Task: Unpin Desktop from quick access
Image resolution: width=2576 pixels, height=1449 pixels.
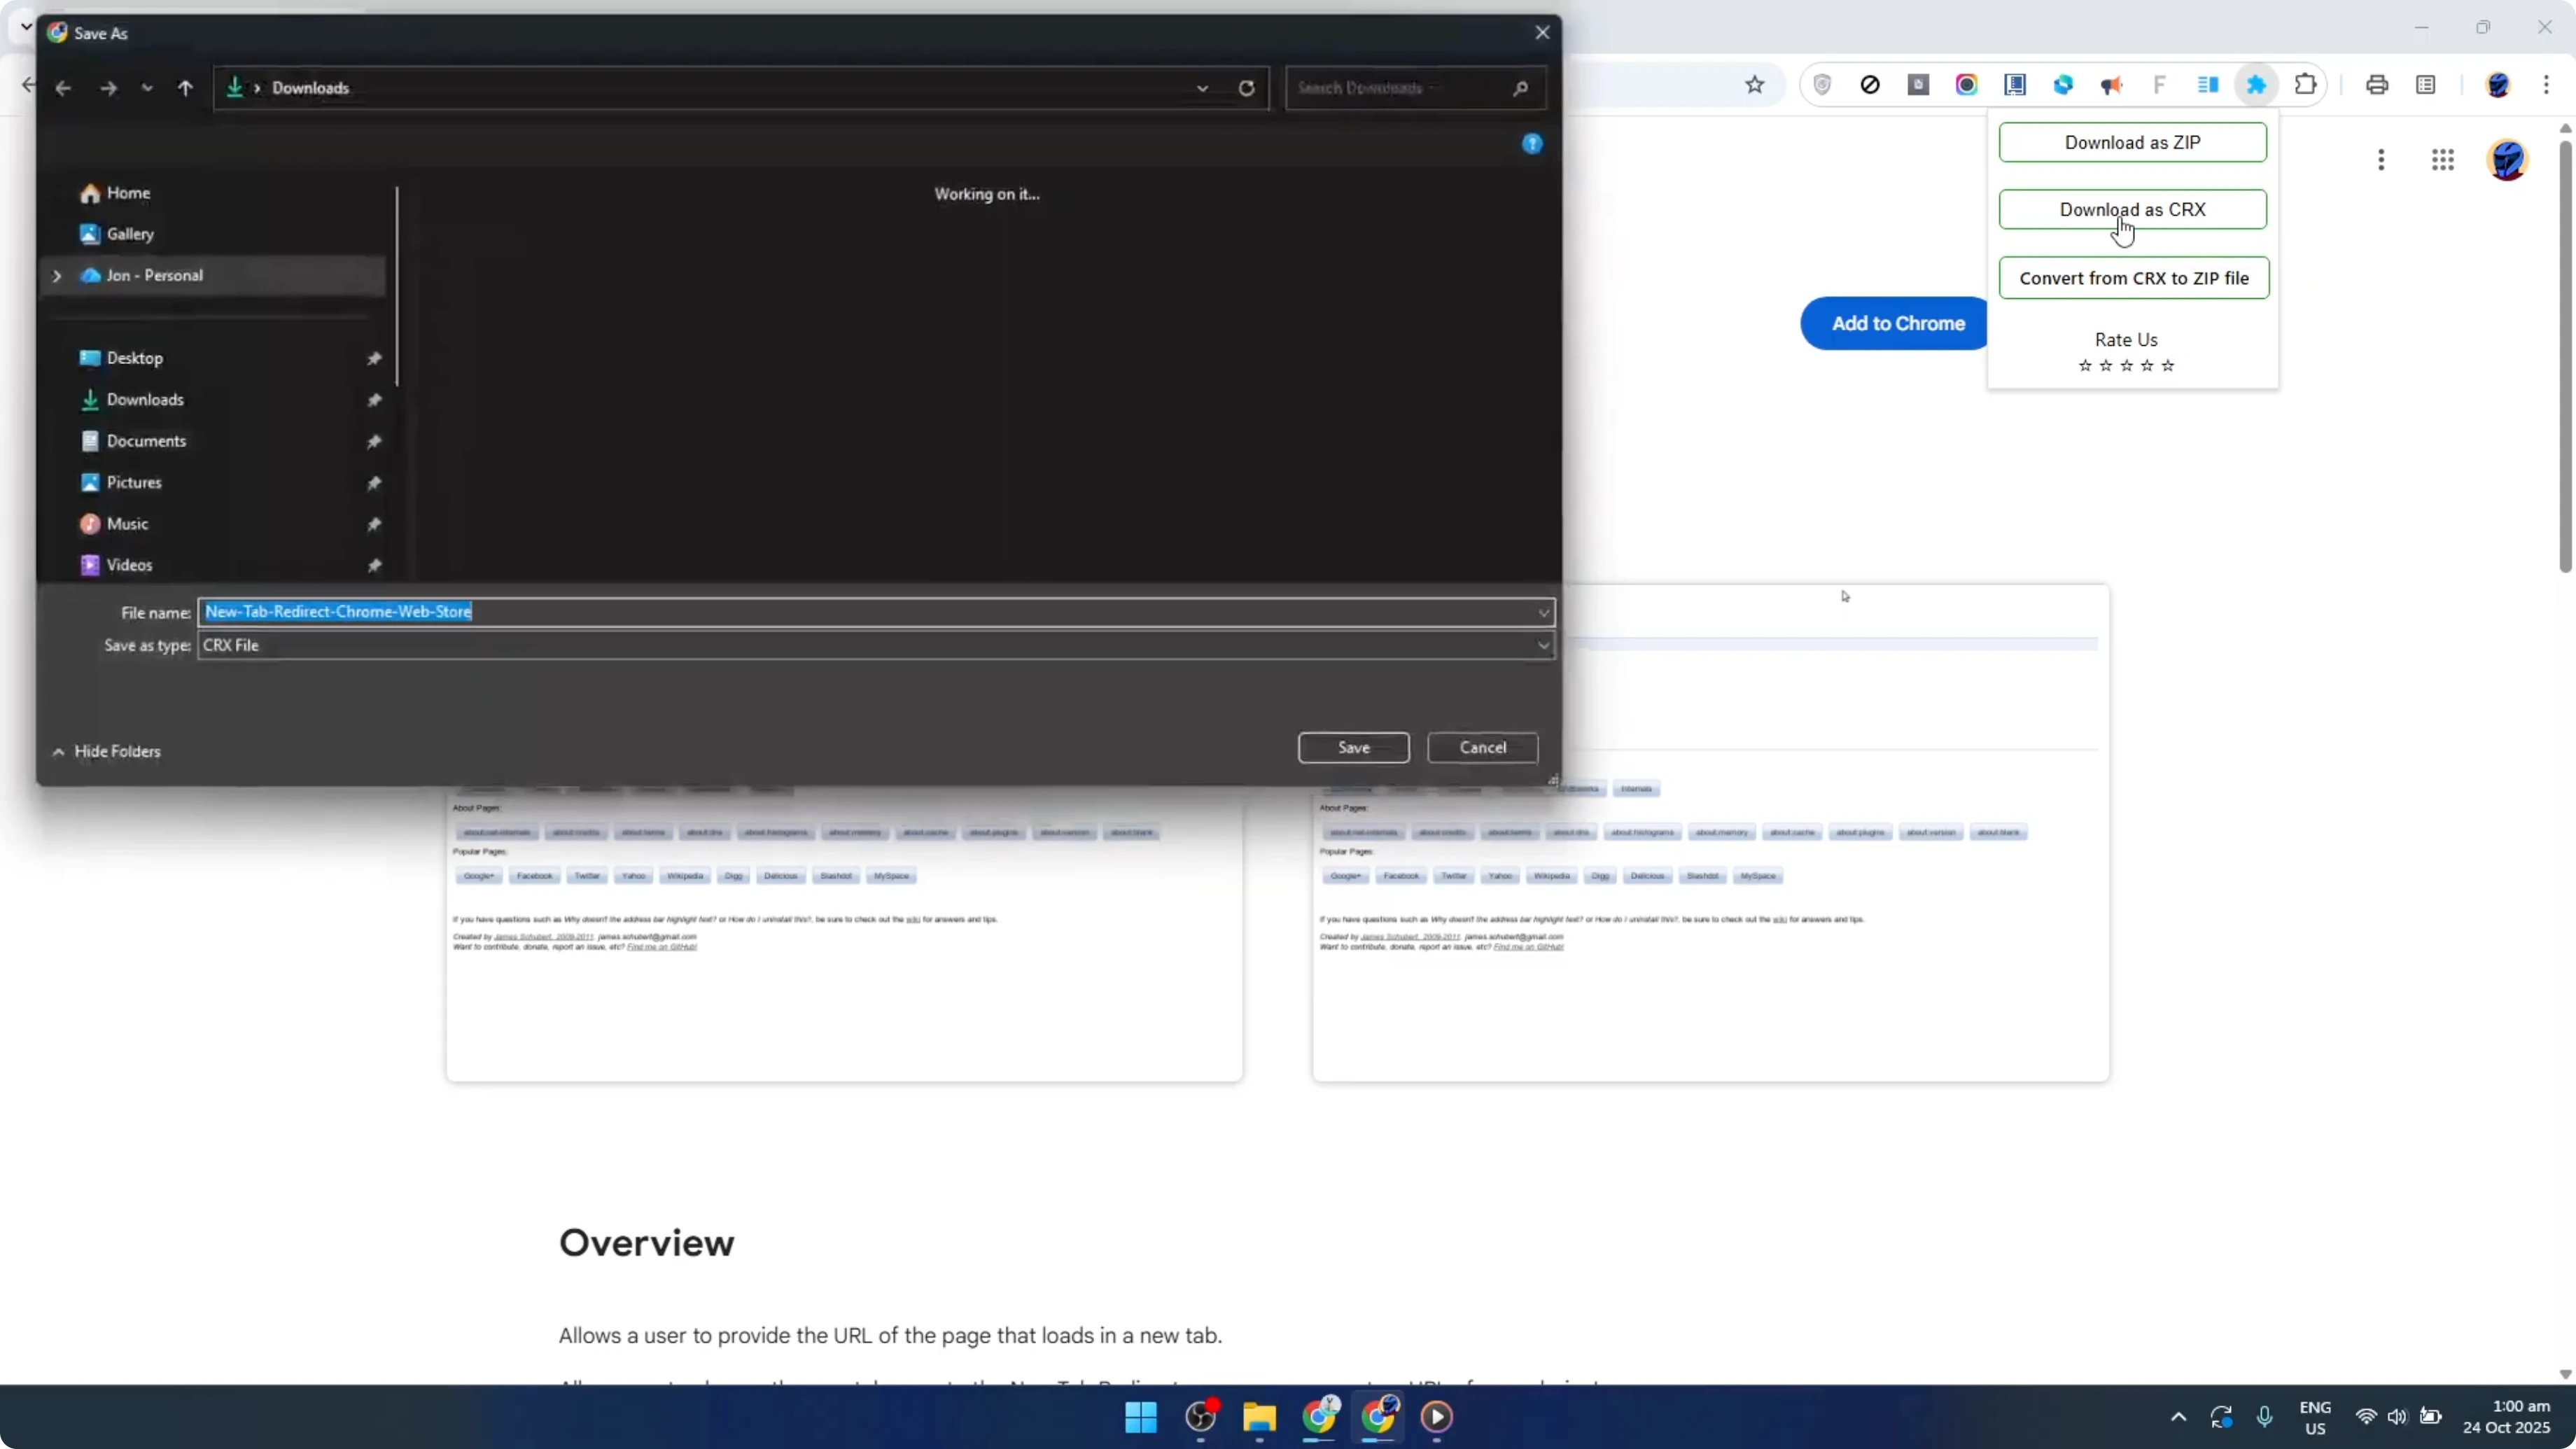Action: [374, 358]
